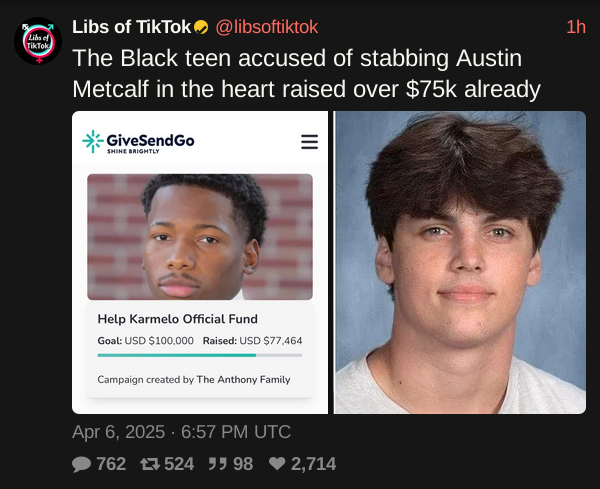Click the 2,714 likes count
Screen dimensions: 600x489
313,464
